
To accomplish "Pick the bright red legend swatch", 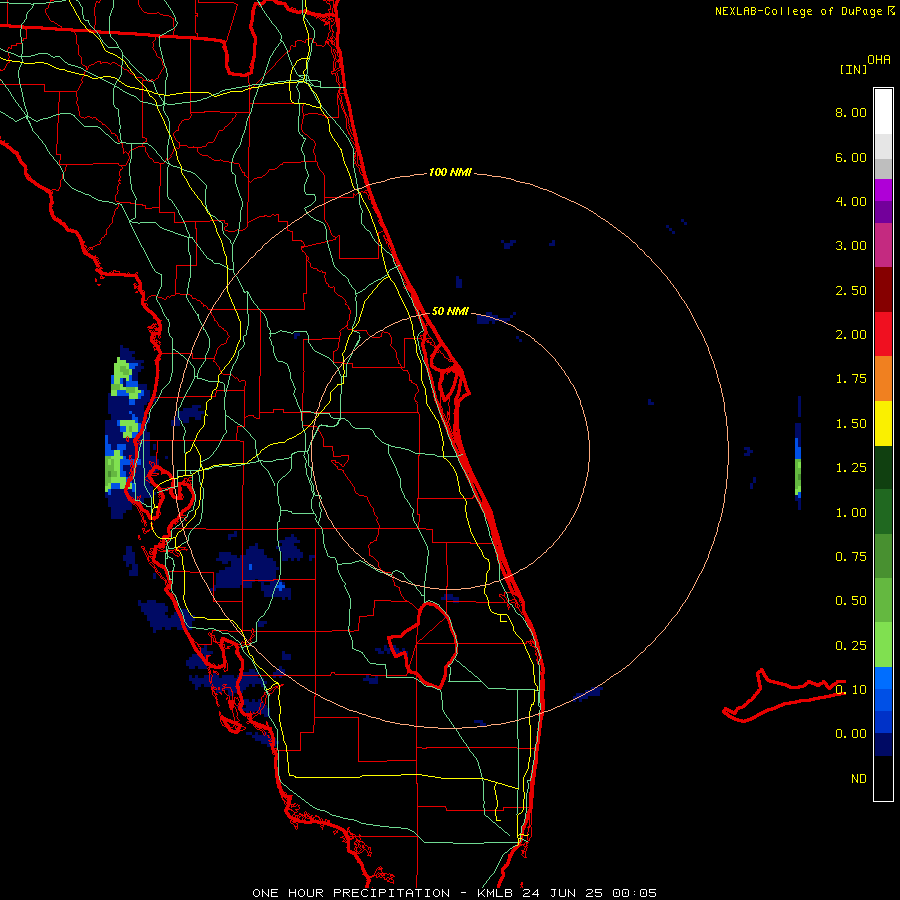I will coord(883,334).
